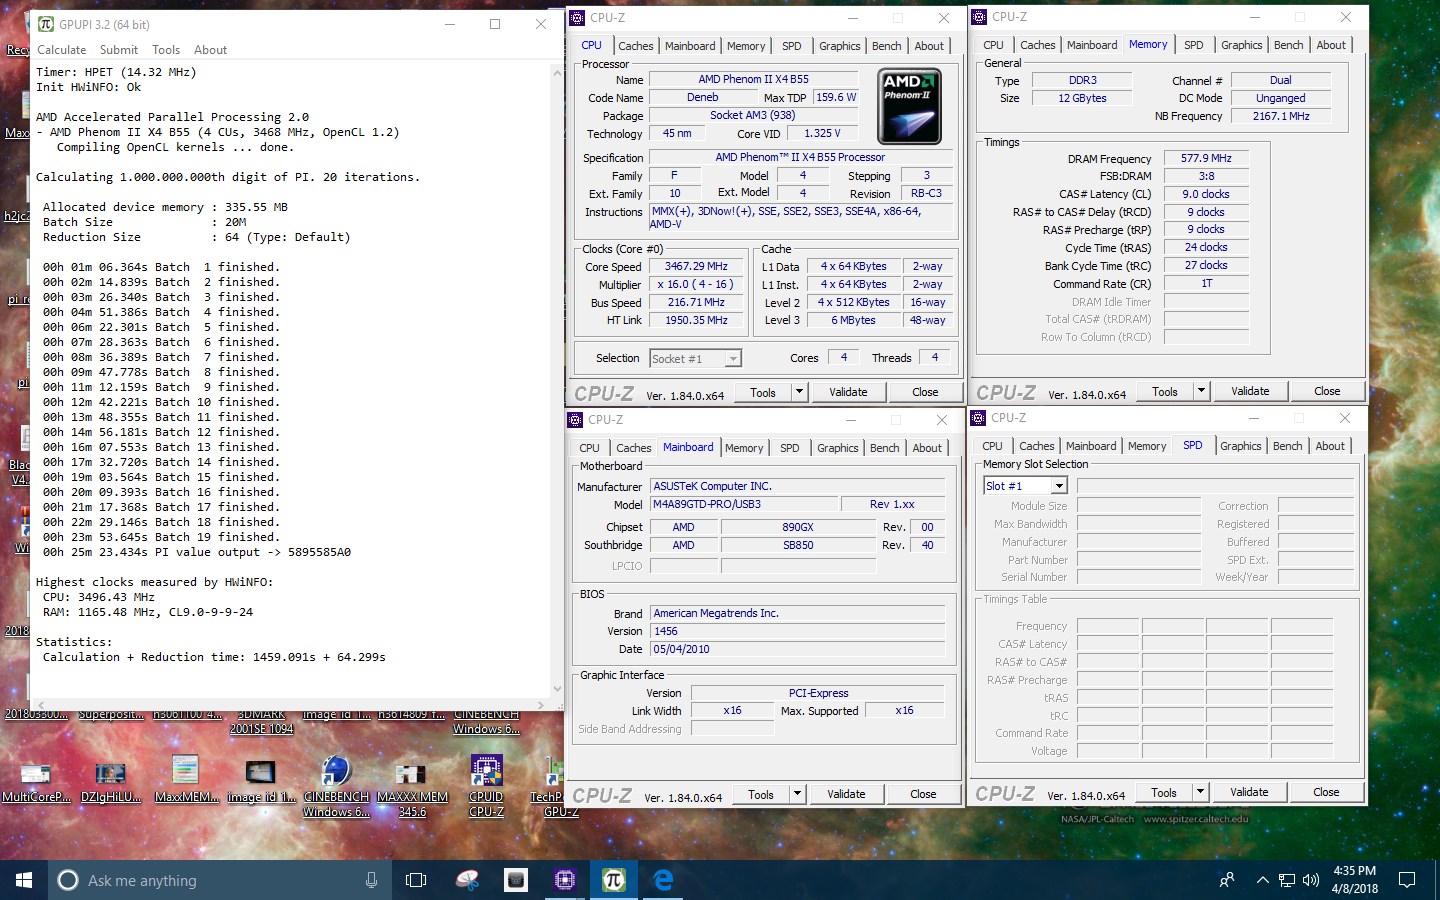
Task: Click Tools in the CPU-Z Memory window
Action: pyautogui.click(x=1165, y=391)
